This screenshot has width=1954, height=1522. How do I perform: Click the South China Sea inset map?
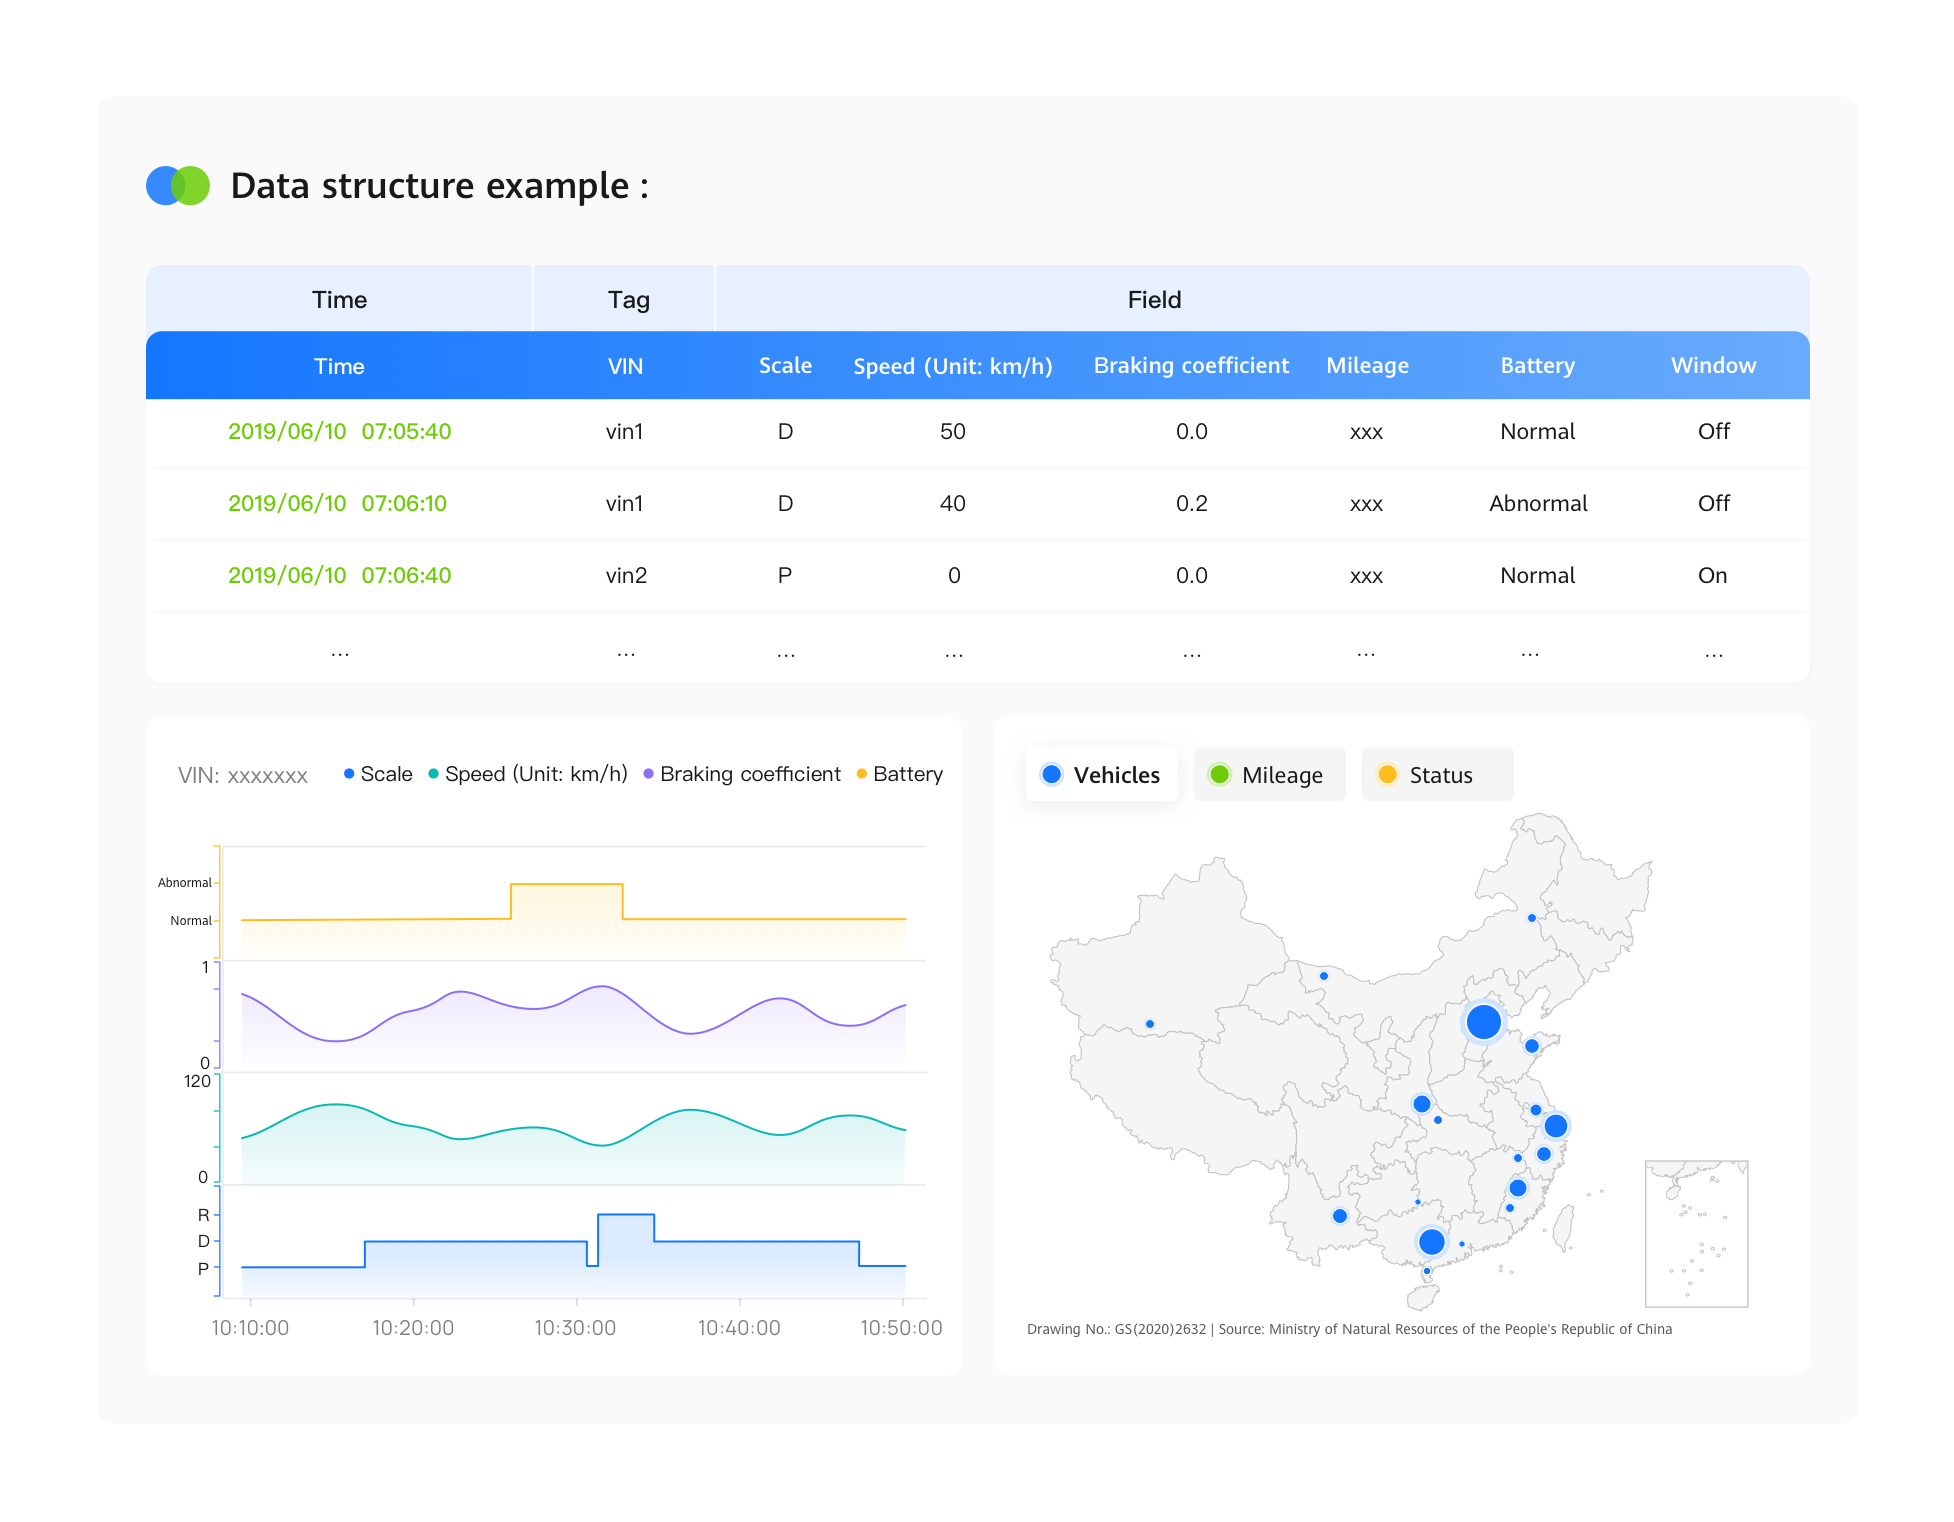(1696, 1233)
